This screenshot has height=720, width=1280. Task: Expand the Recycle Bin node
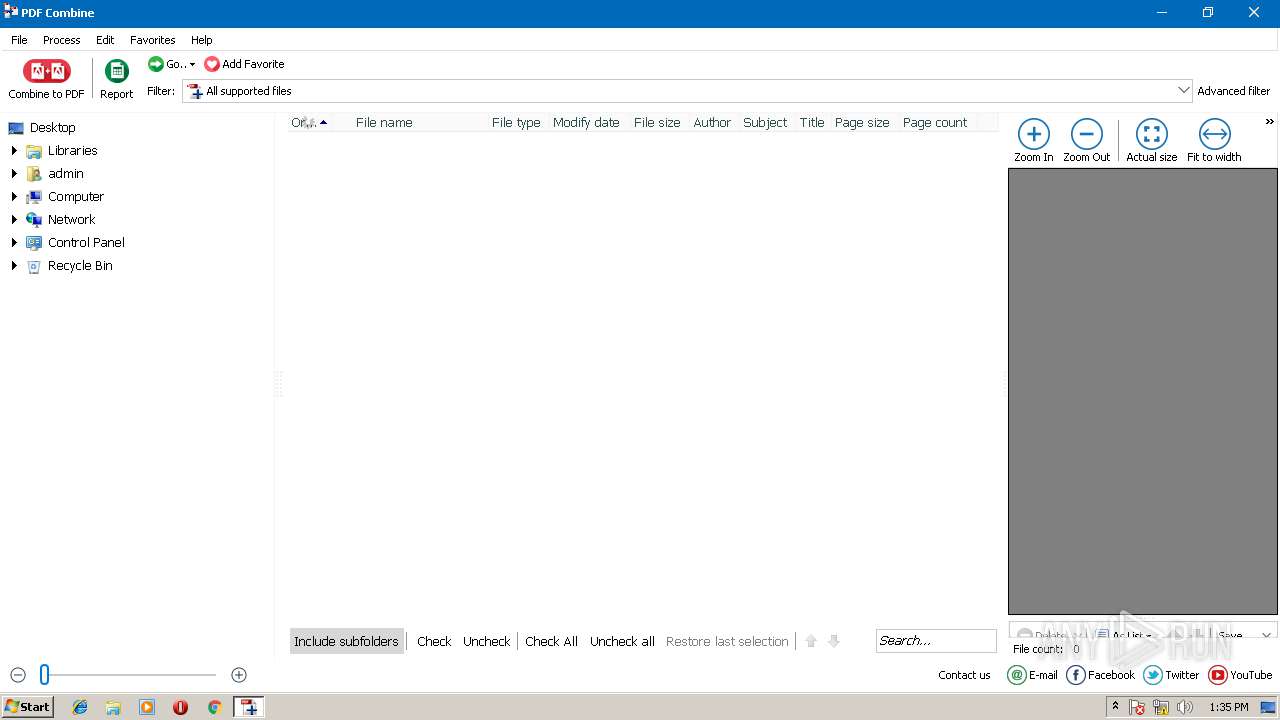[14, 266]
